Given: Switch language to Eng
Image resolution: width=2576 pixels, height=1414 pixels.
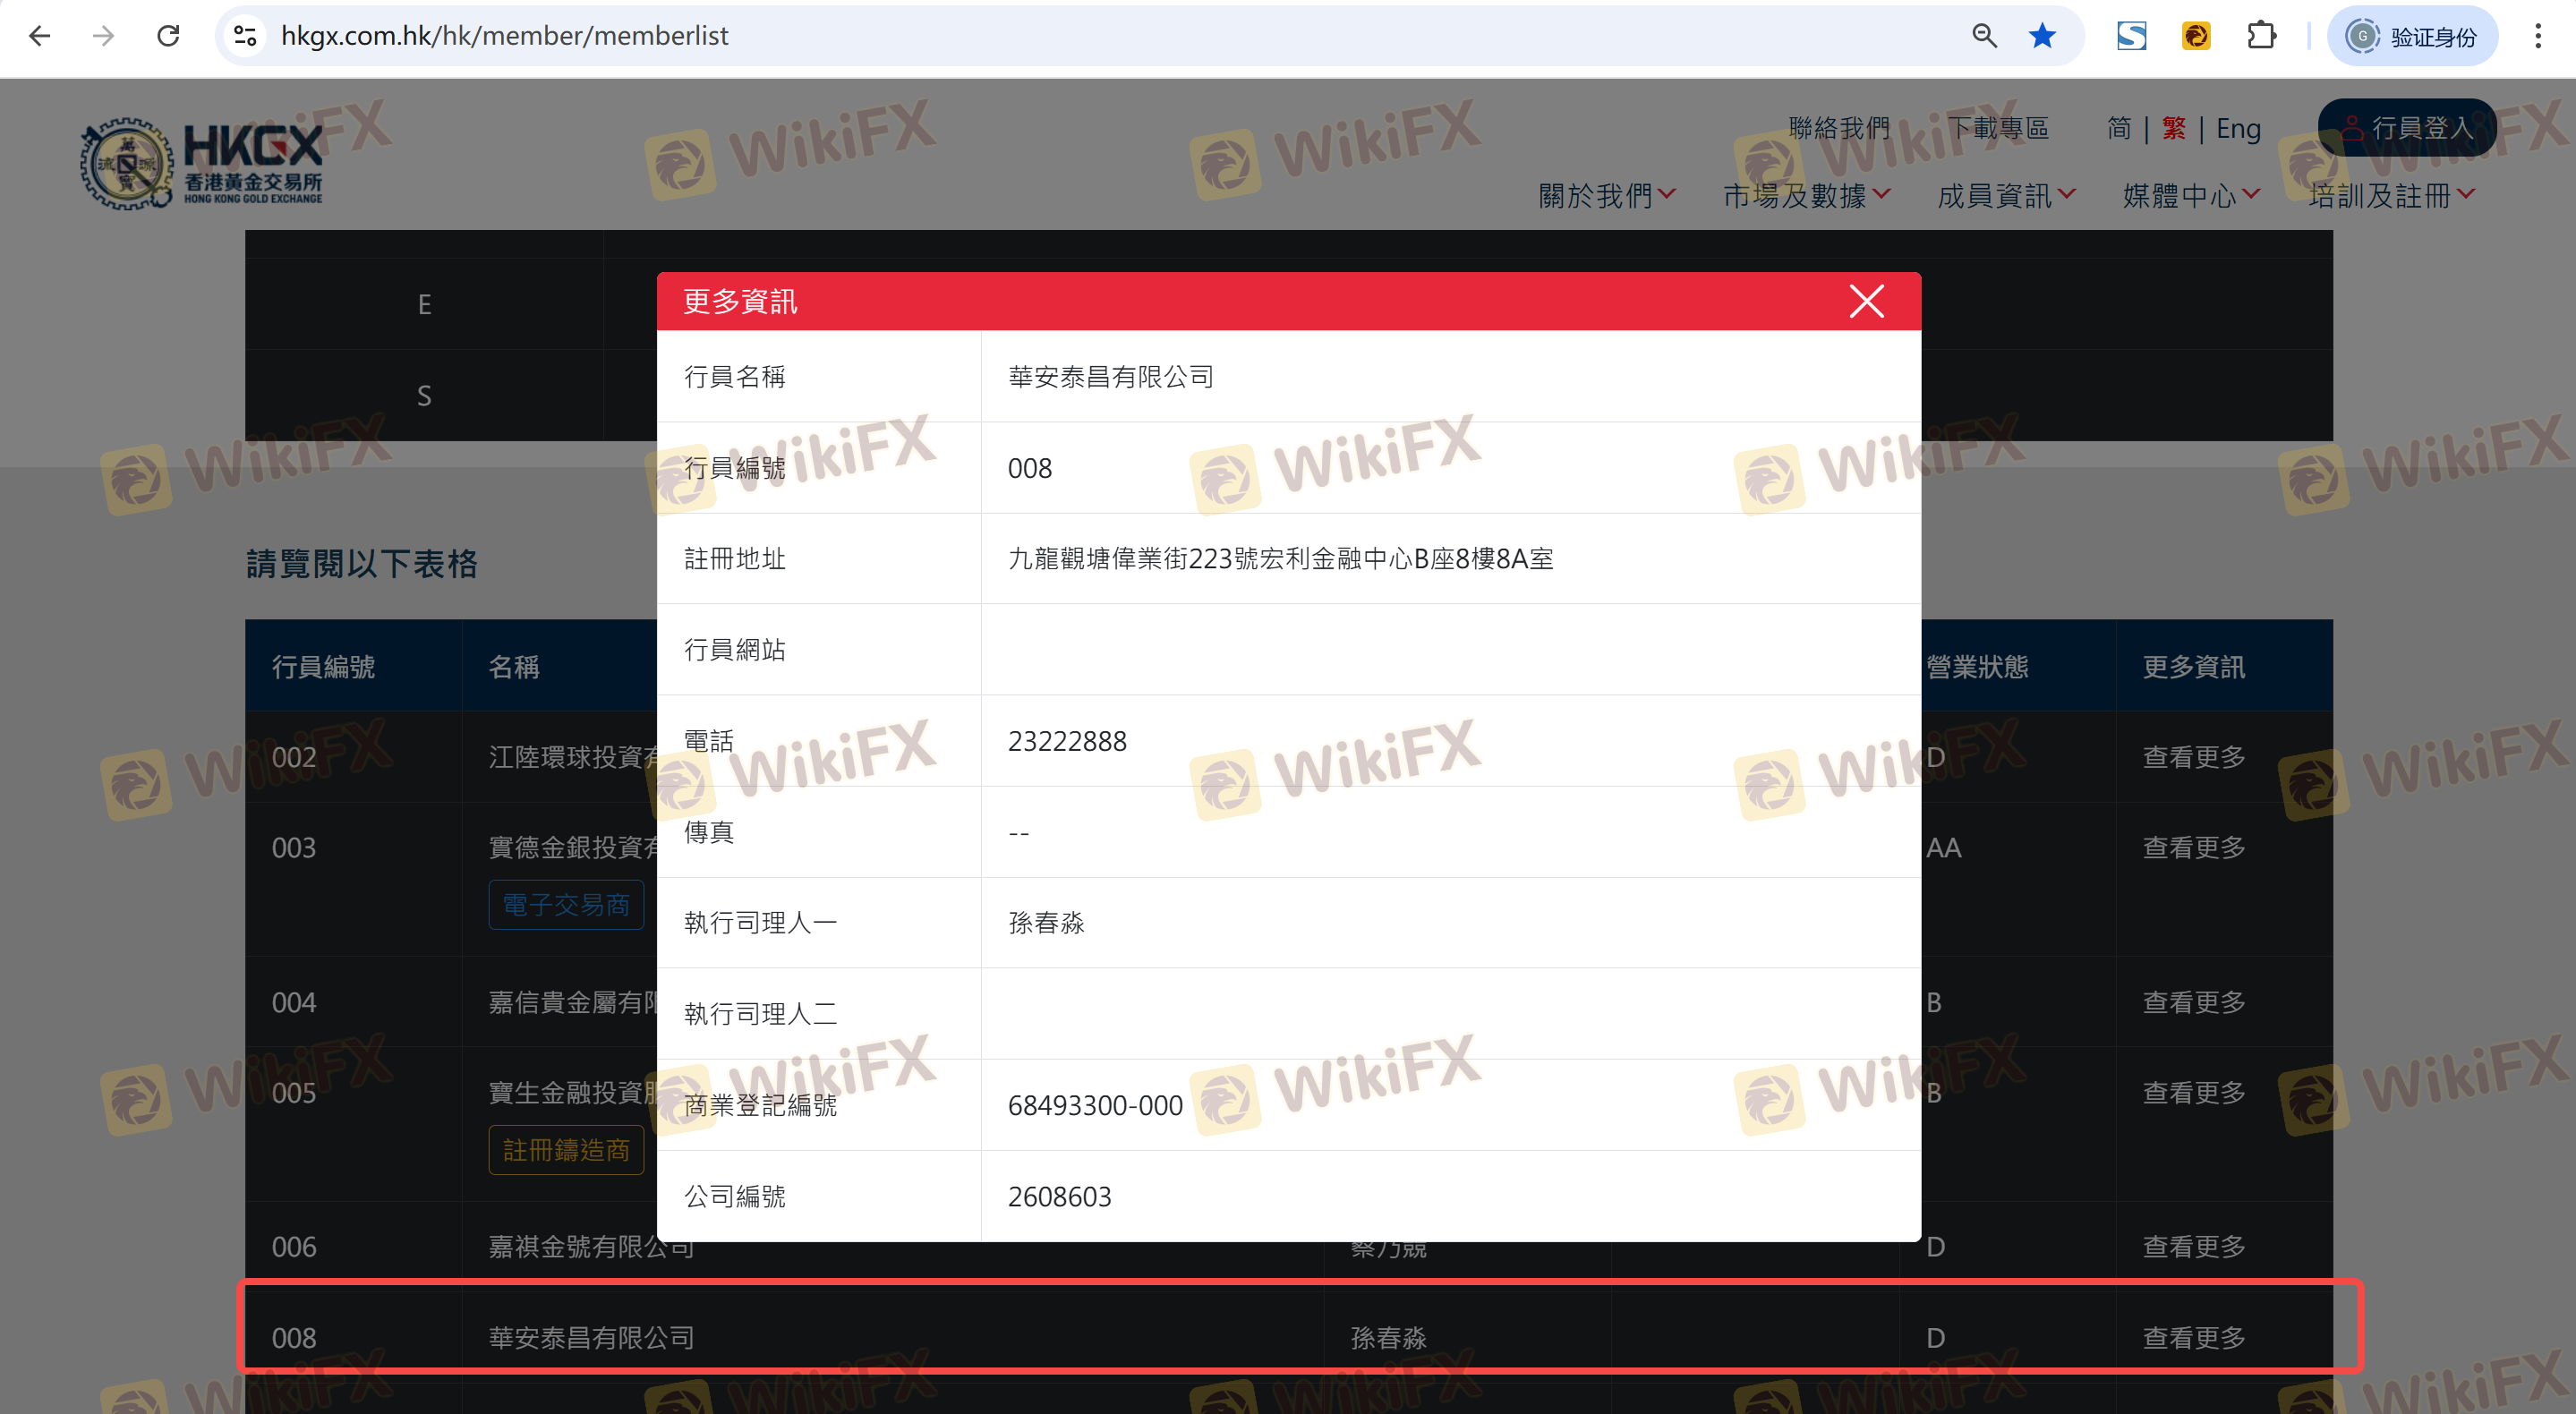Looking at the screenshot, I should coord(2238,128).
